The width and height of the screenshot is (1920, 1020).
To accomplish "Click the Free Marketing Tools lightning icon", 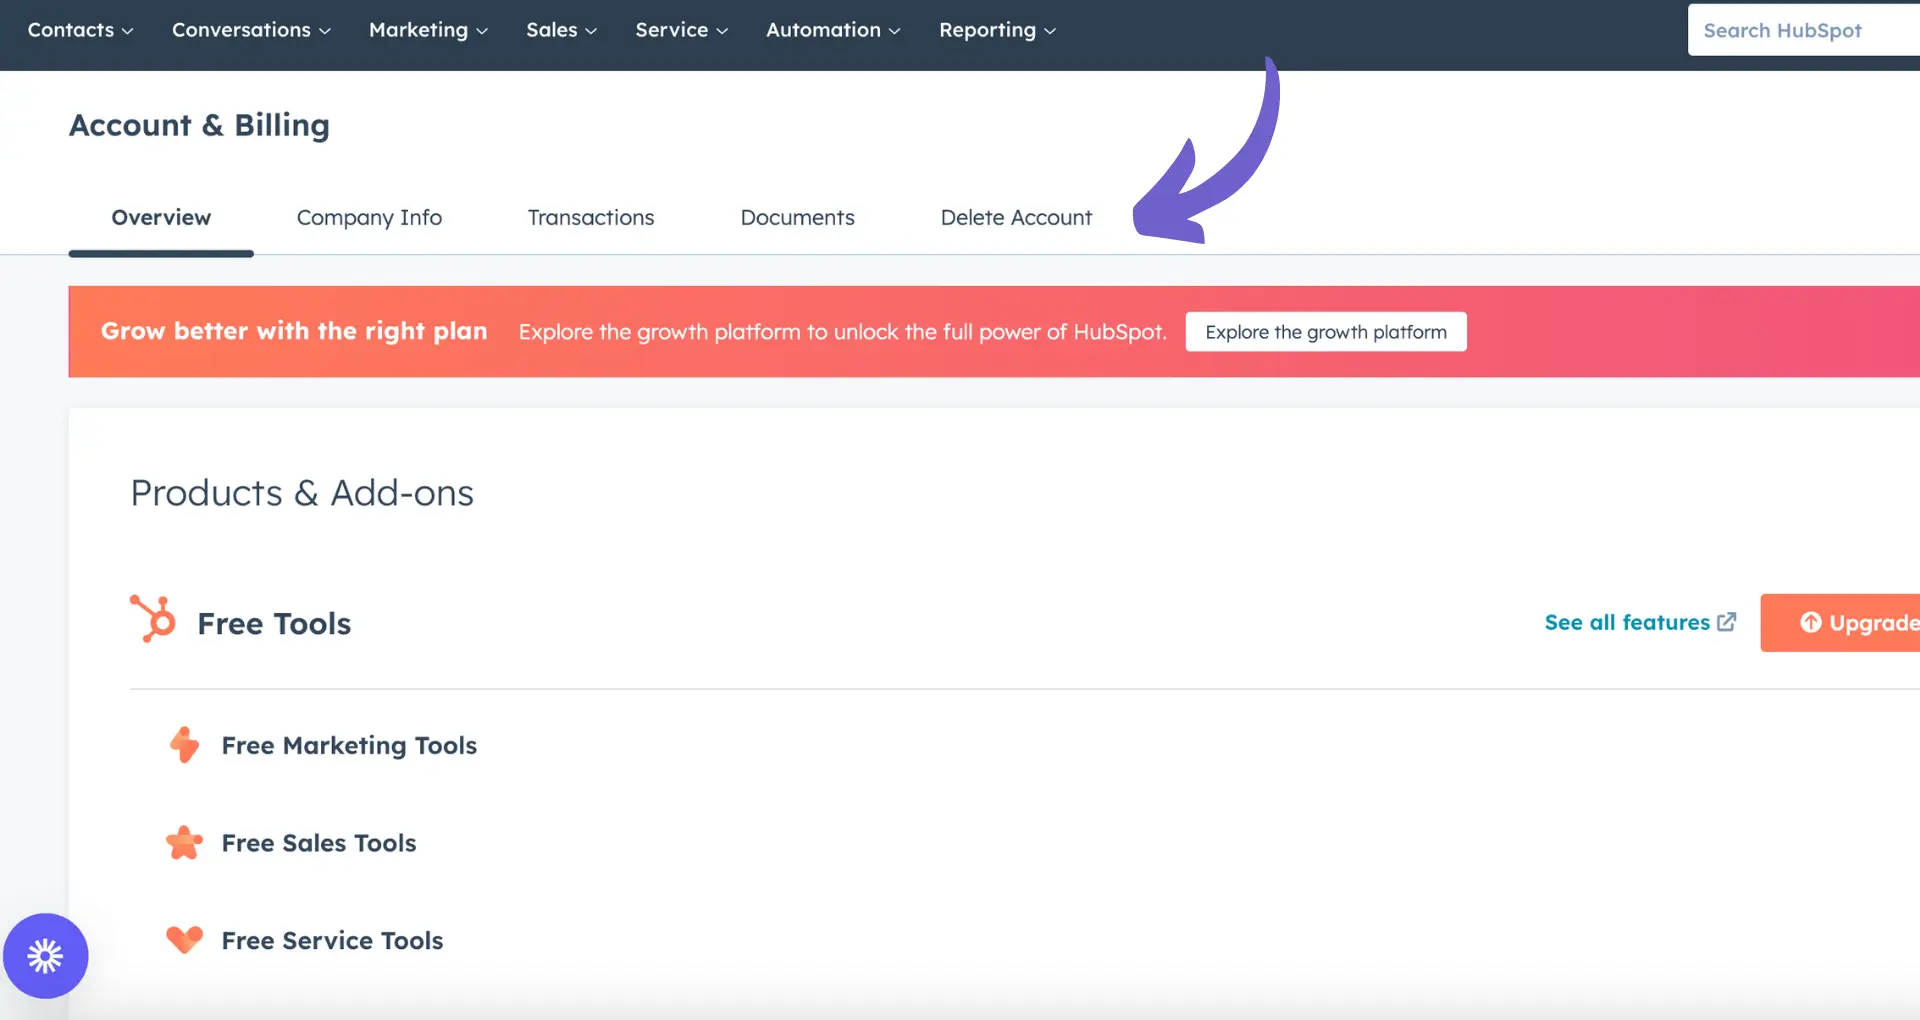I will click(x=184, y=745).
